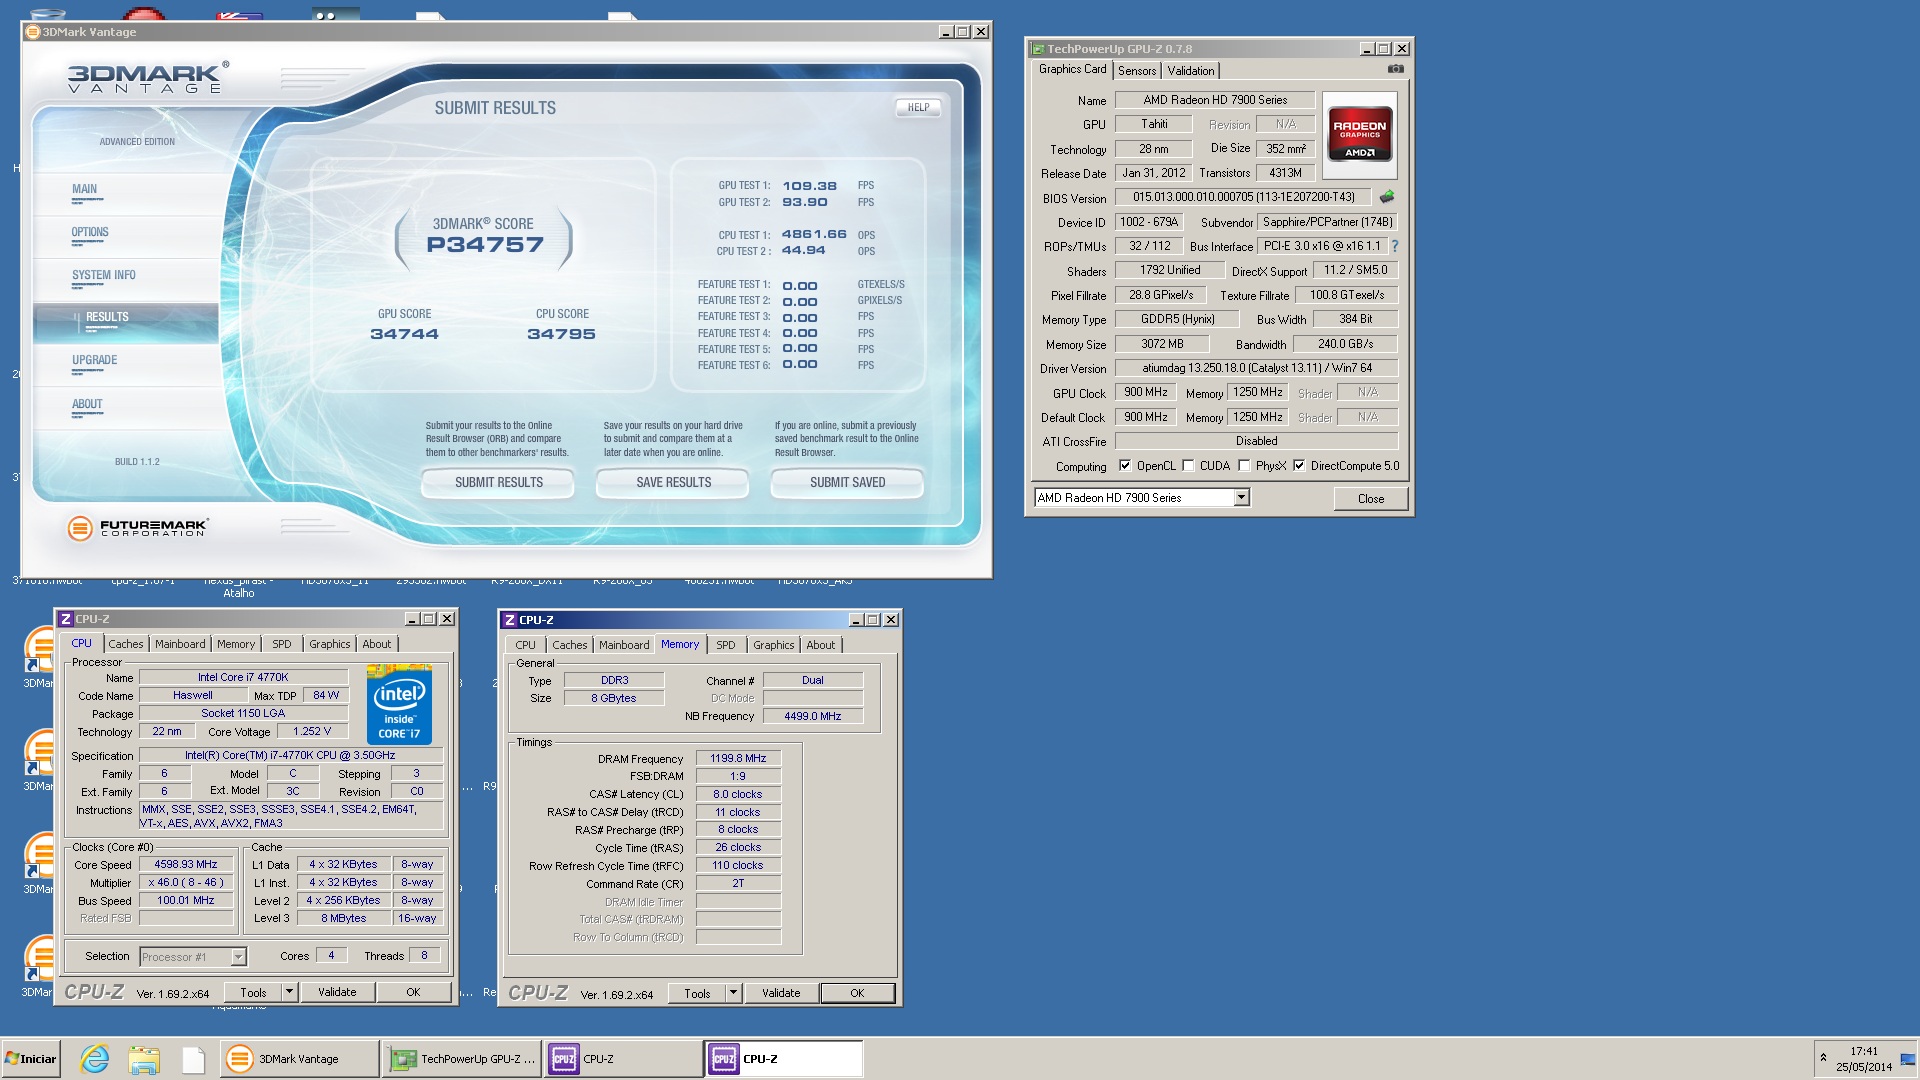Viewport: 1920px width, 1080px height.
Task: Click the Iniciar start button
Action: coord(31,1059)
